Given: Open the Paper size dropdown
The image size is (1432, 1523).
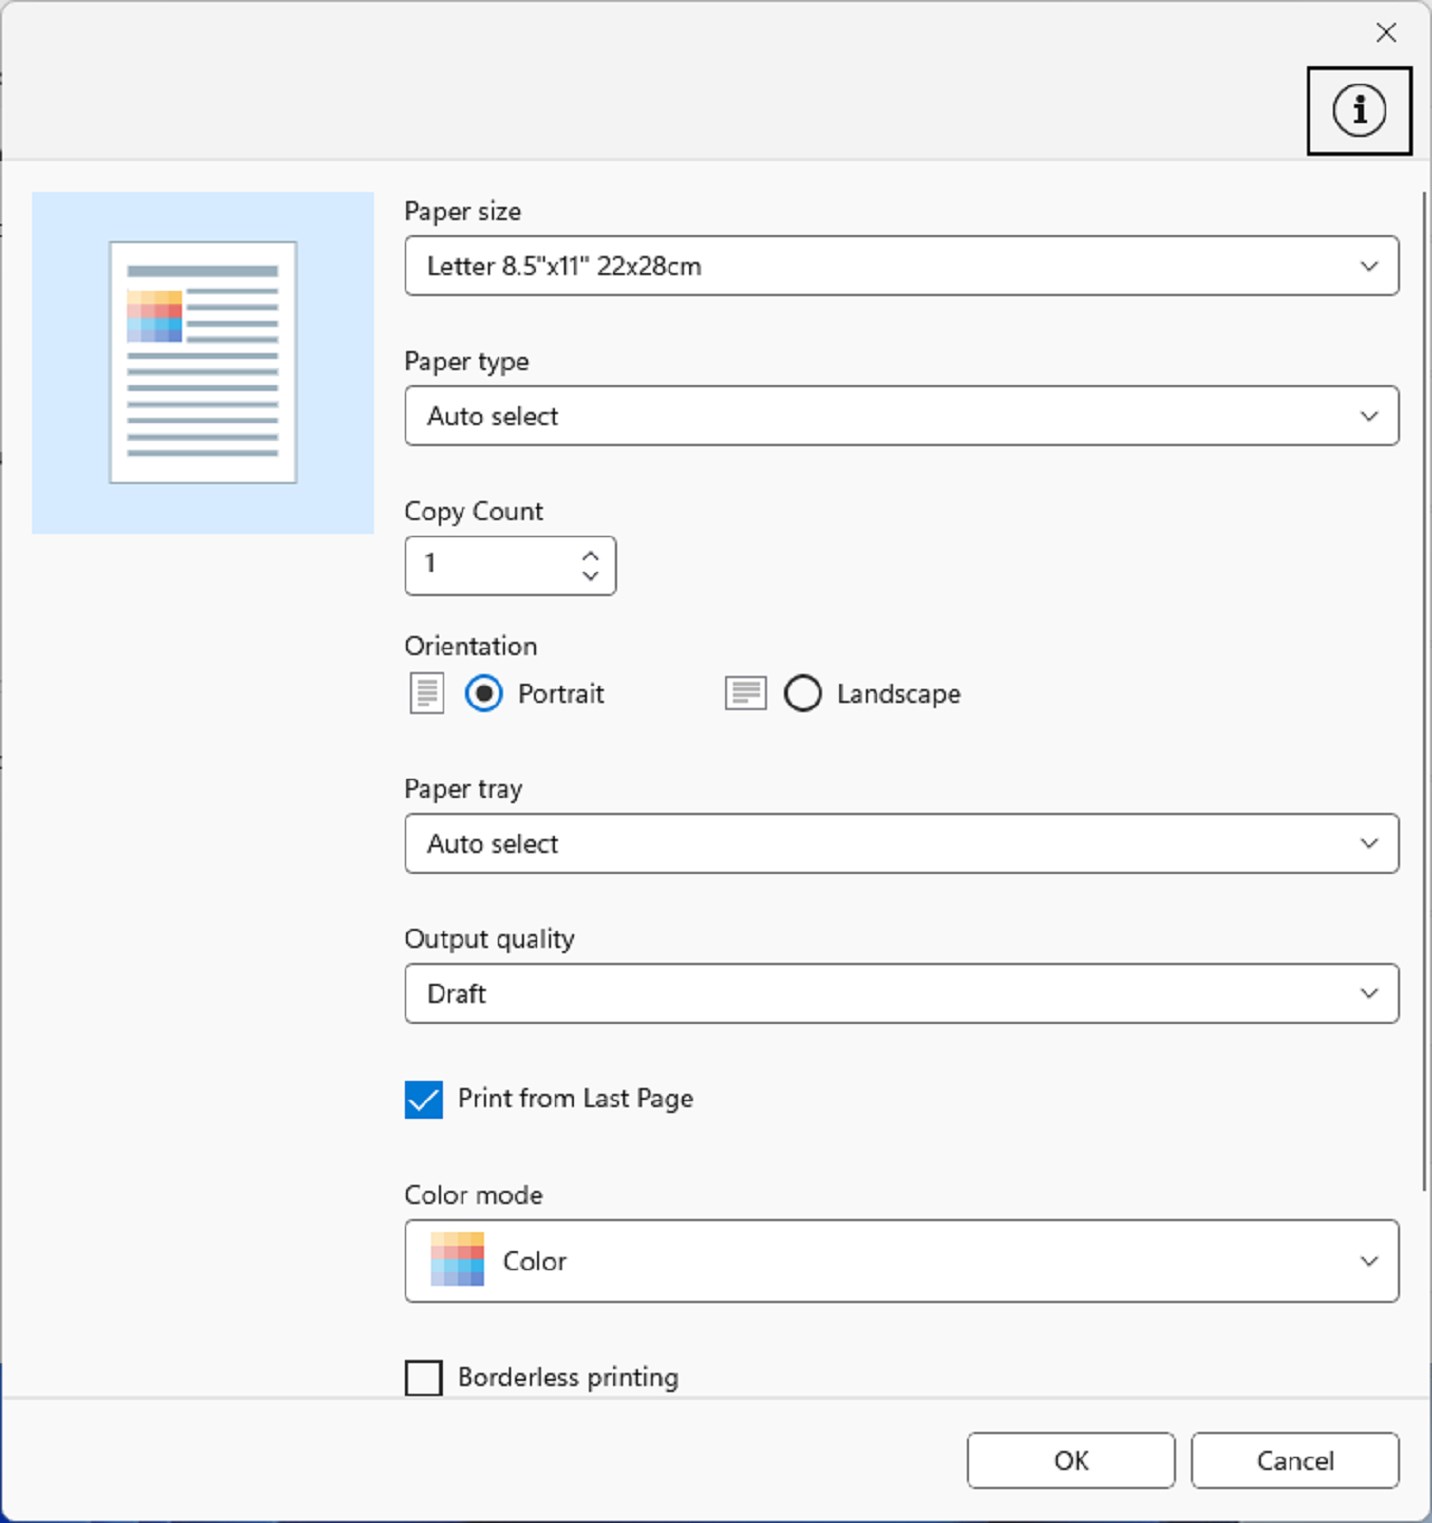Looking at the screenshot, I should [x=900, y=266].
